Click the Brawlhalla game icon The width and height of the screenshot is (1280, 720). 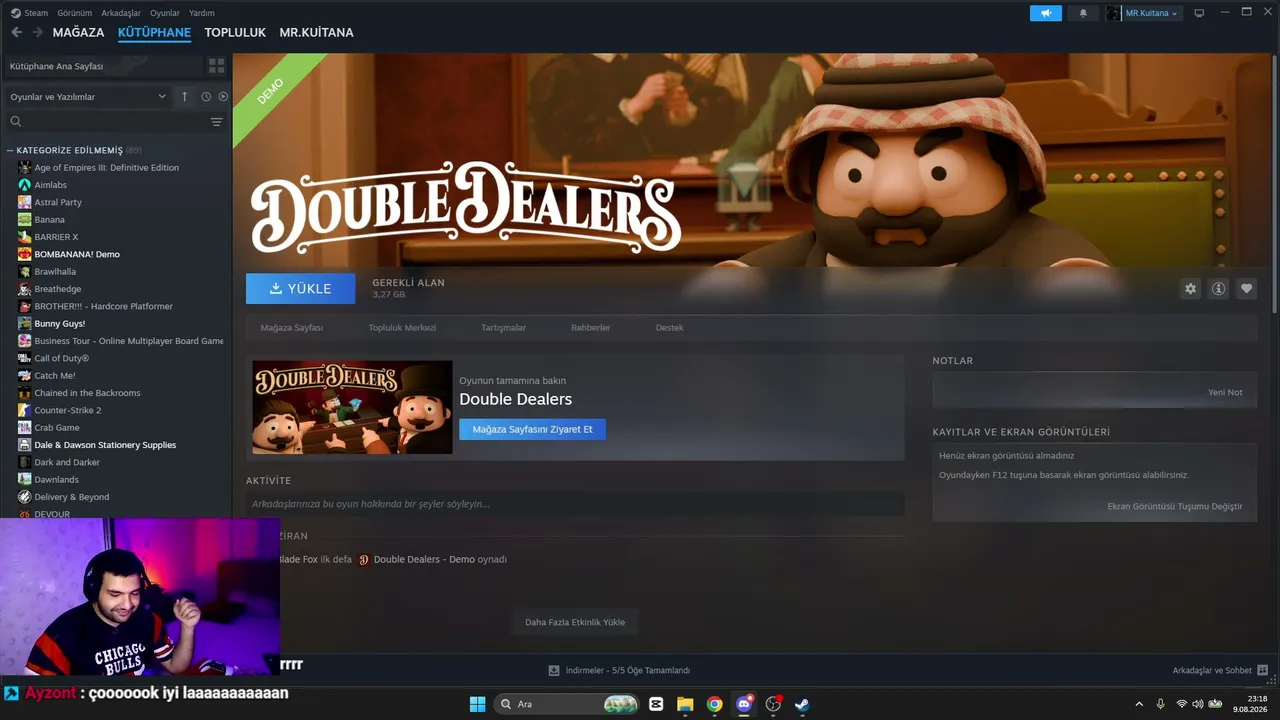pos(24,271)
